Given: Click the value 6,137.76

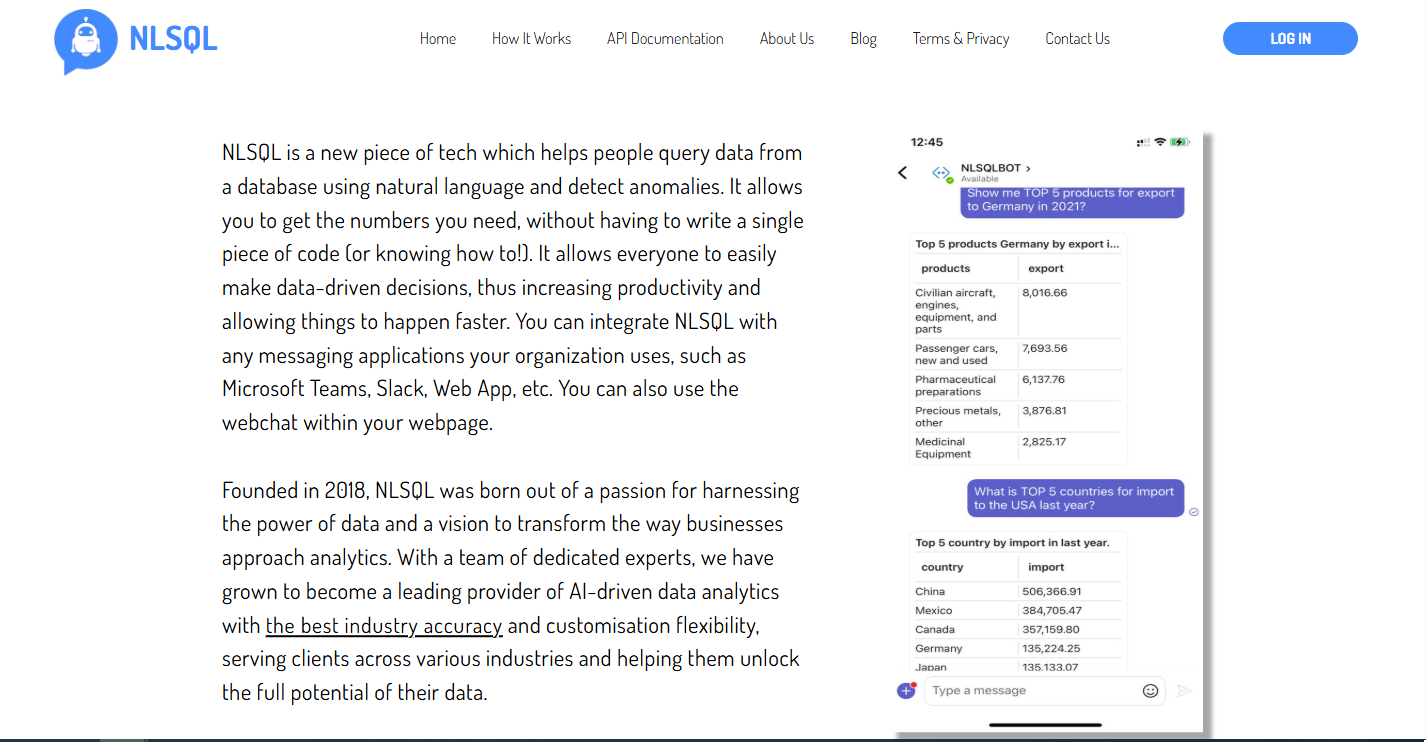Looking at the screenshot, I should tap(1044, 379).
